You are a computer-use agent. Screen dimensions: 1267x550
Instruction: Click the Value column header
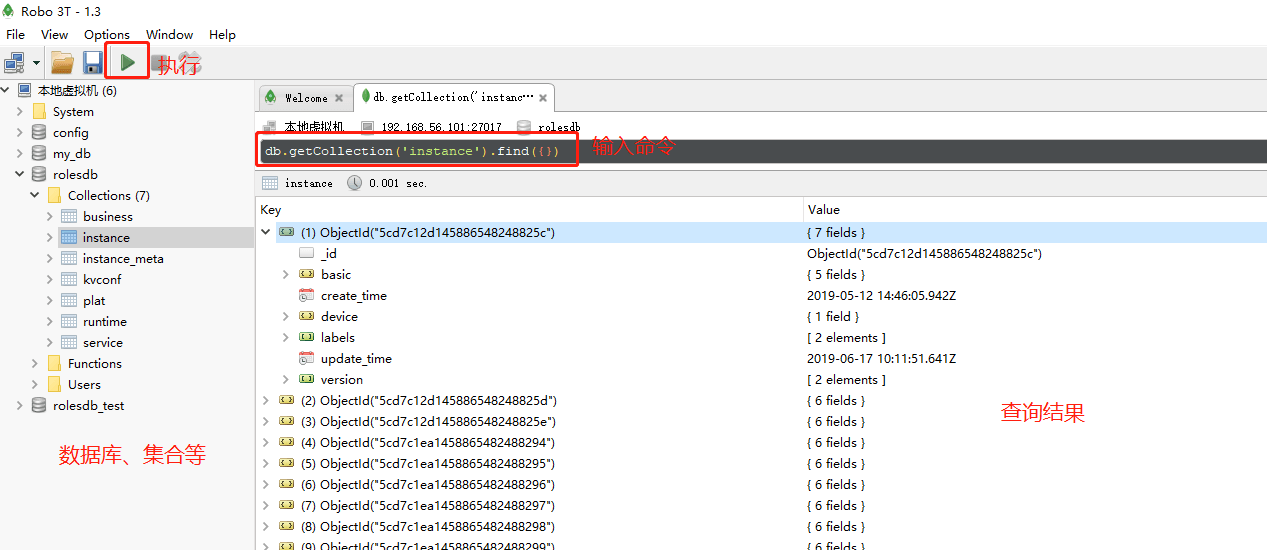pyautogui.click(x=1035, y=210)
